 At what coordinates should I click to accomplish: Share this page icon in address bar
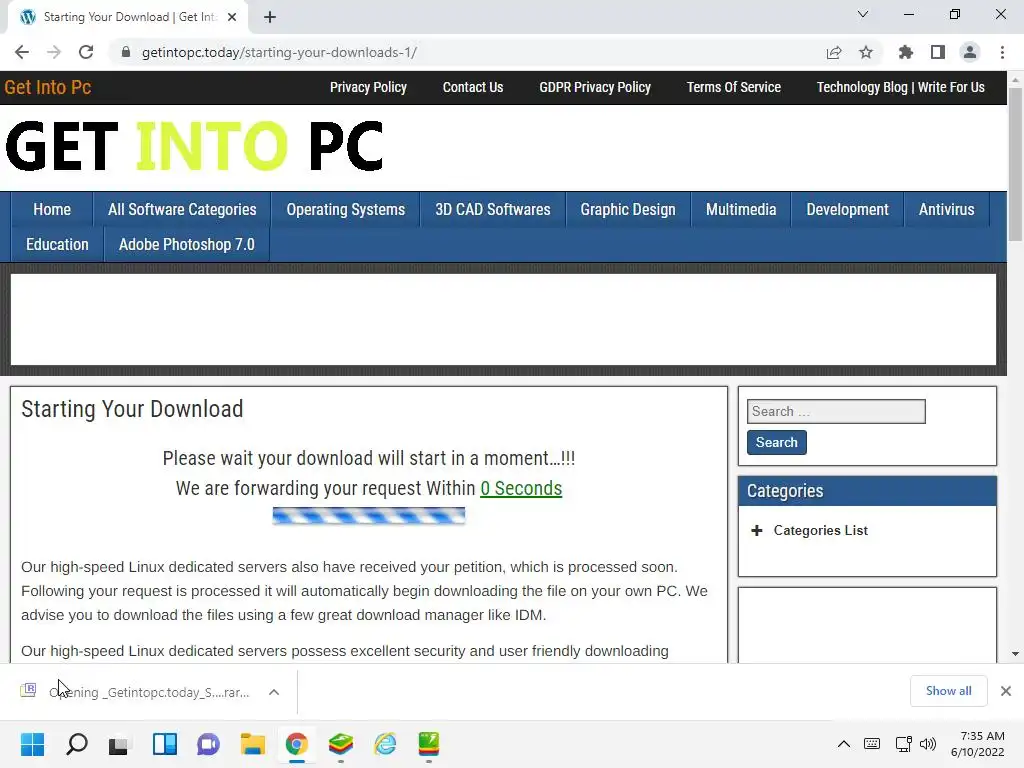point(833,52)
